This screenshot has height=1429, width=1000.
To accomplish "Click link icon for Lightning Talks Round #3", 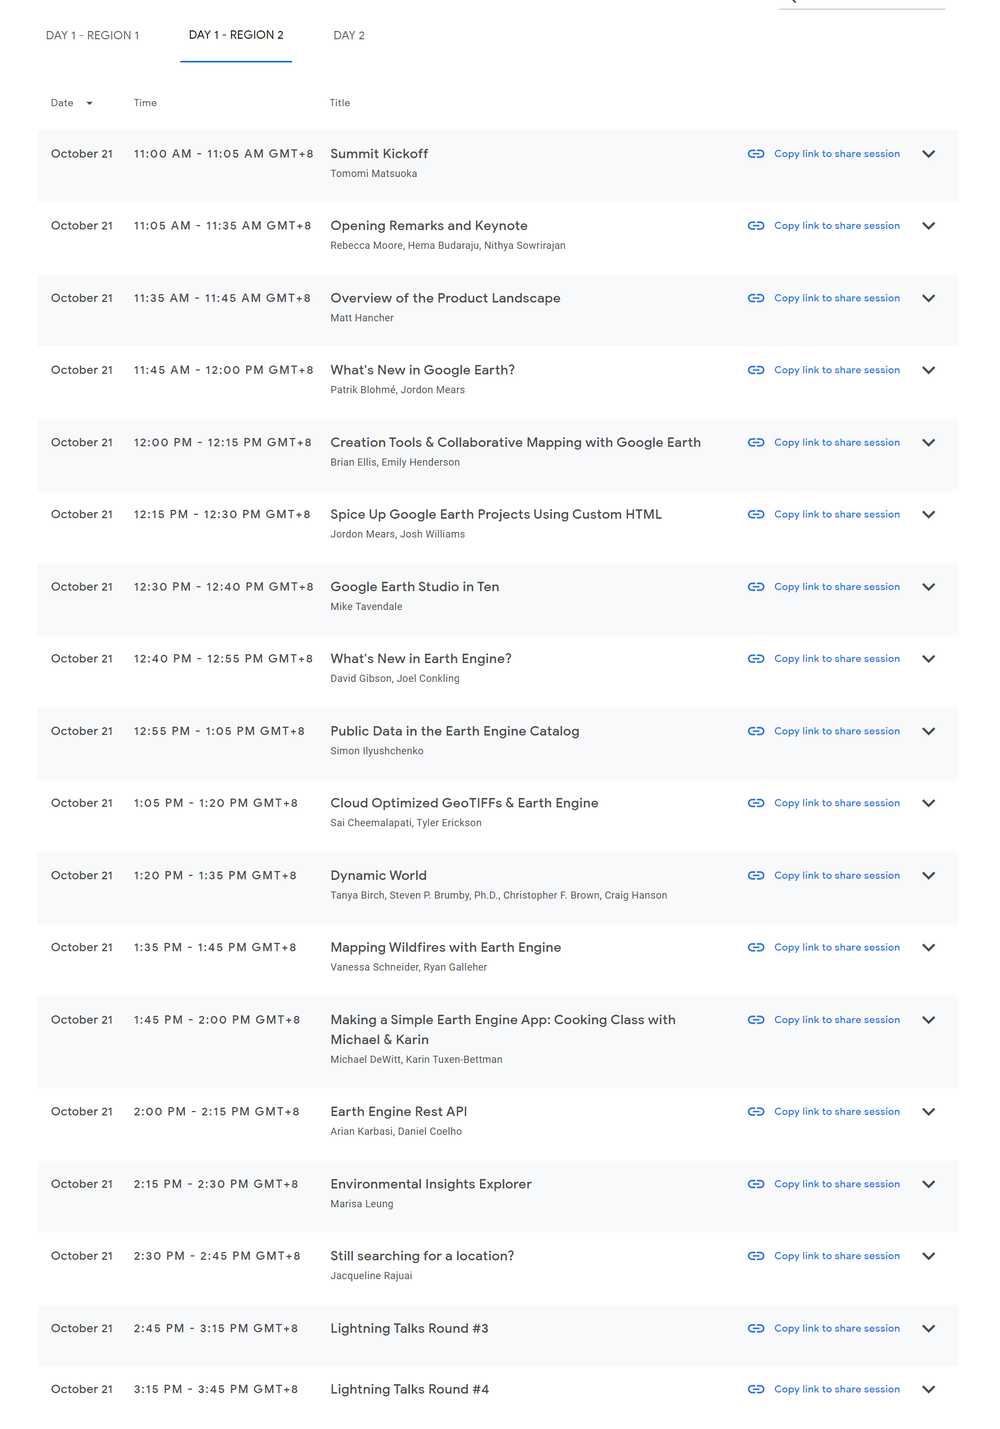I will pyautogui.click(x=756, y=1329).
